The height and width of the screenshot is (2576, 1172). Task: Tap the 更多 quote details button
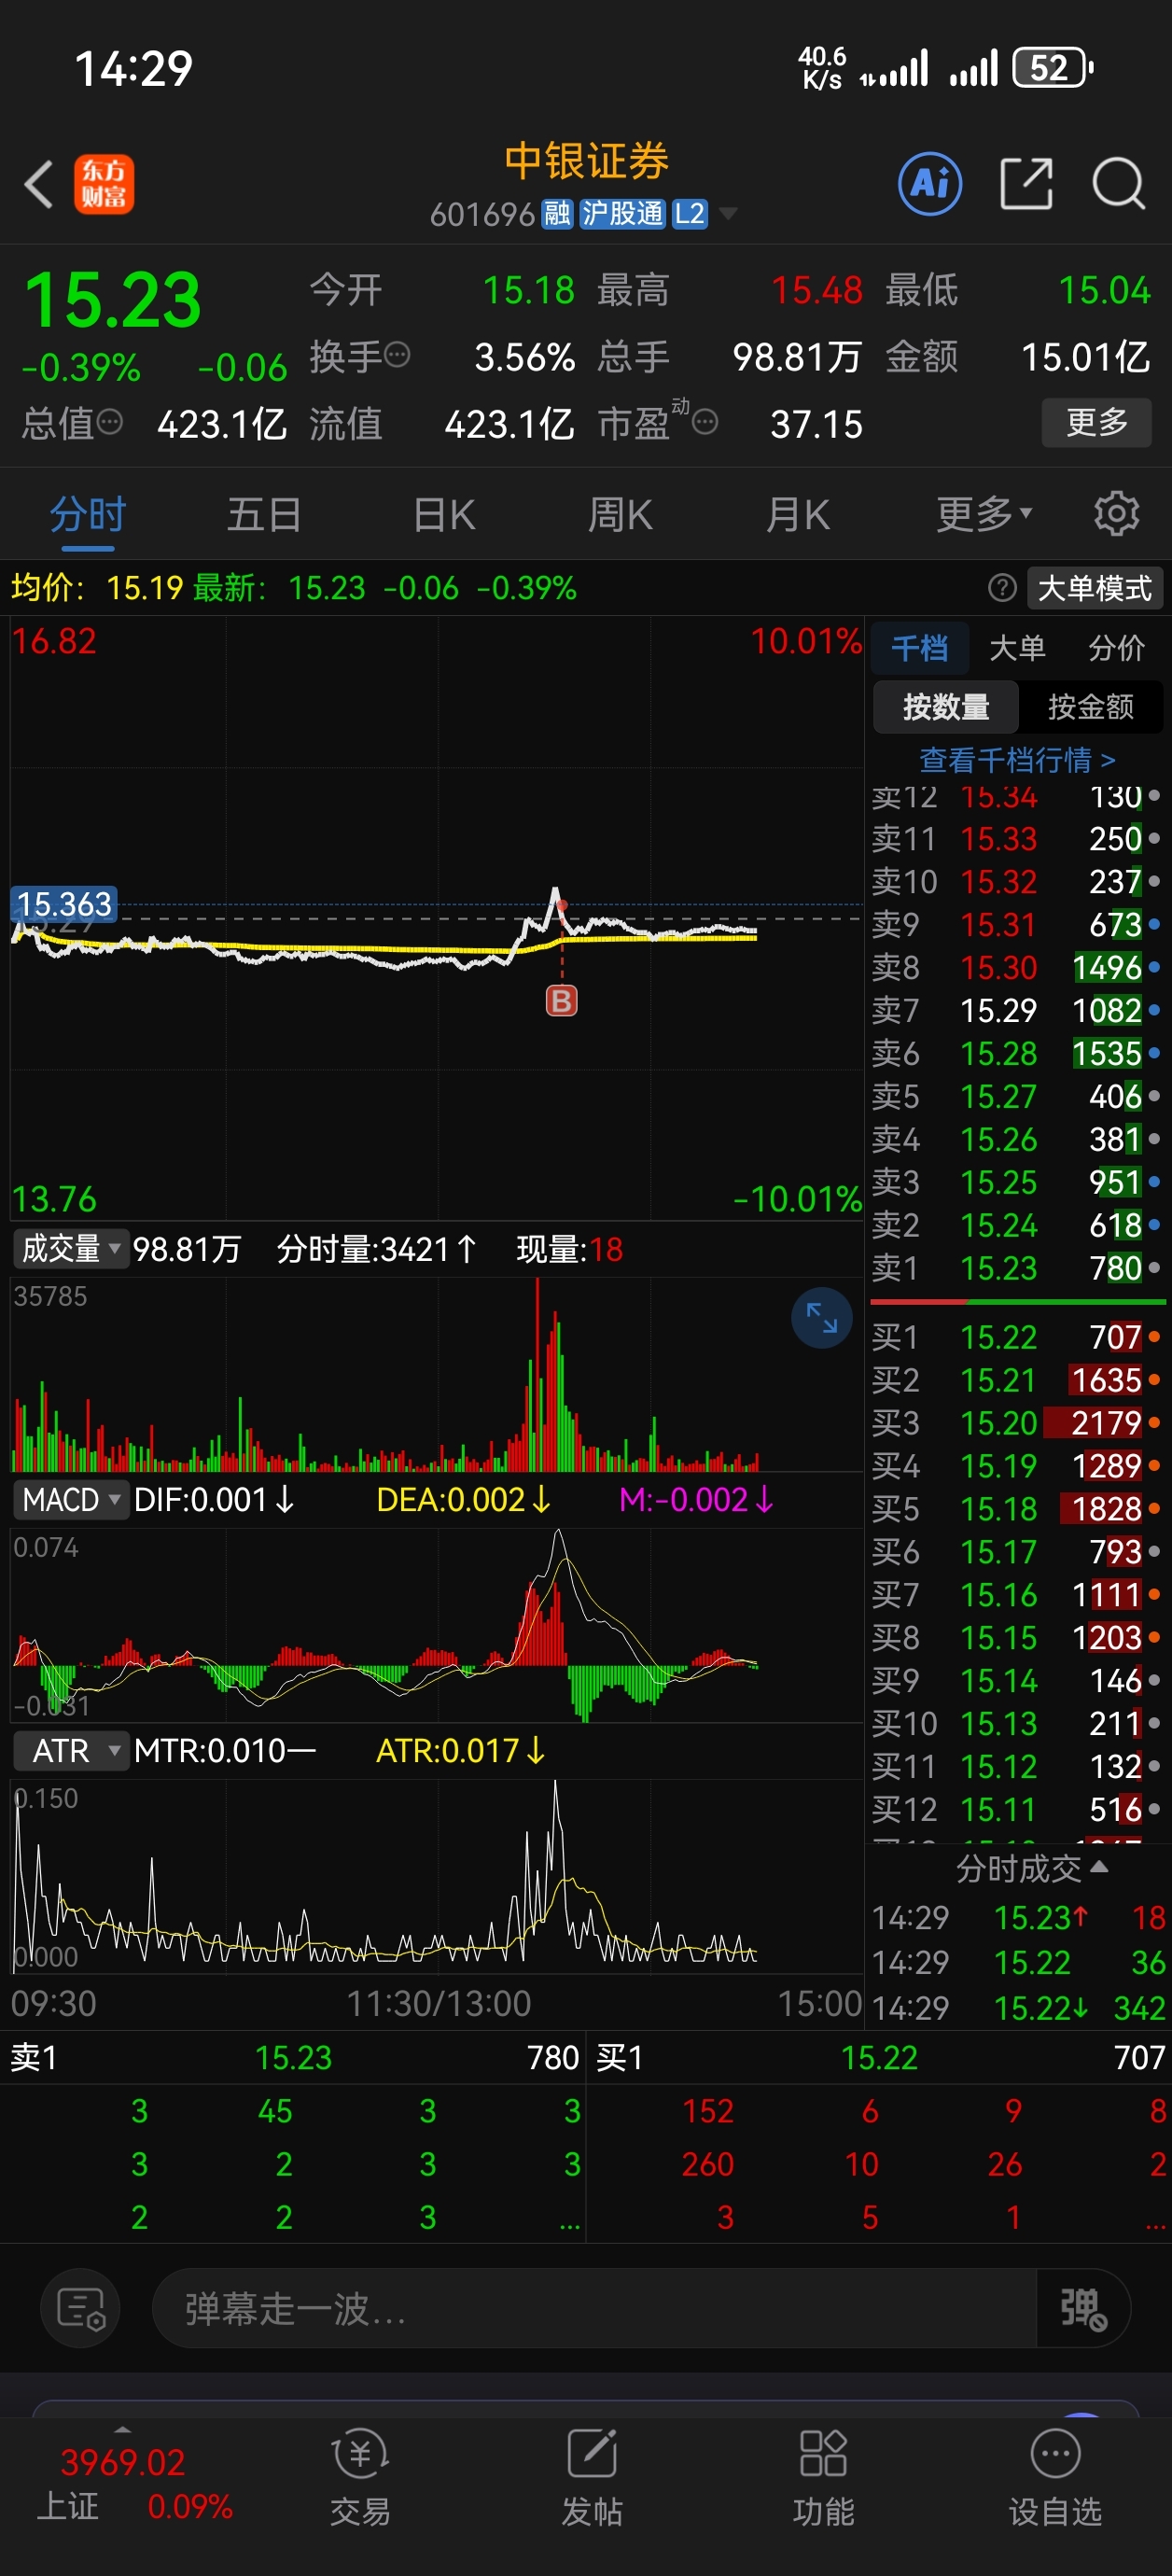pyautogui.click(x=1097, y=422)
